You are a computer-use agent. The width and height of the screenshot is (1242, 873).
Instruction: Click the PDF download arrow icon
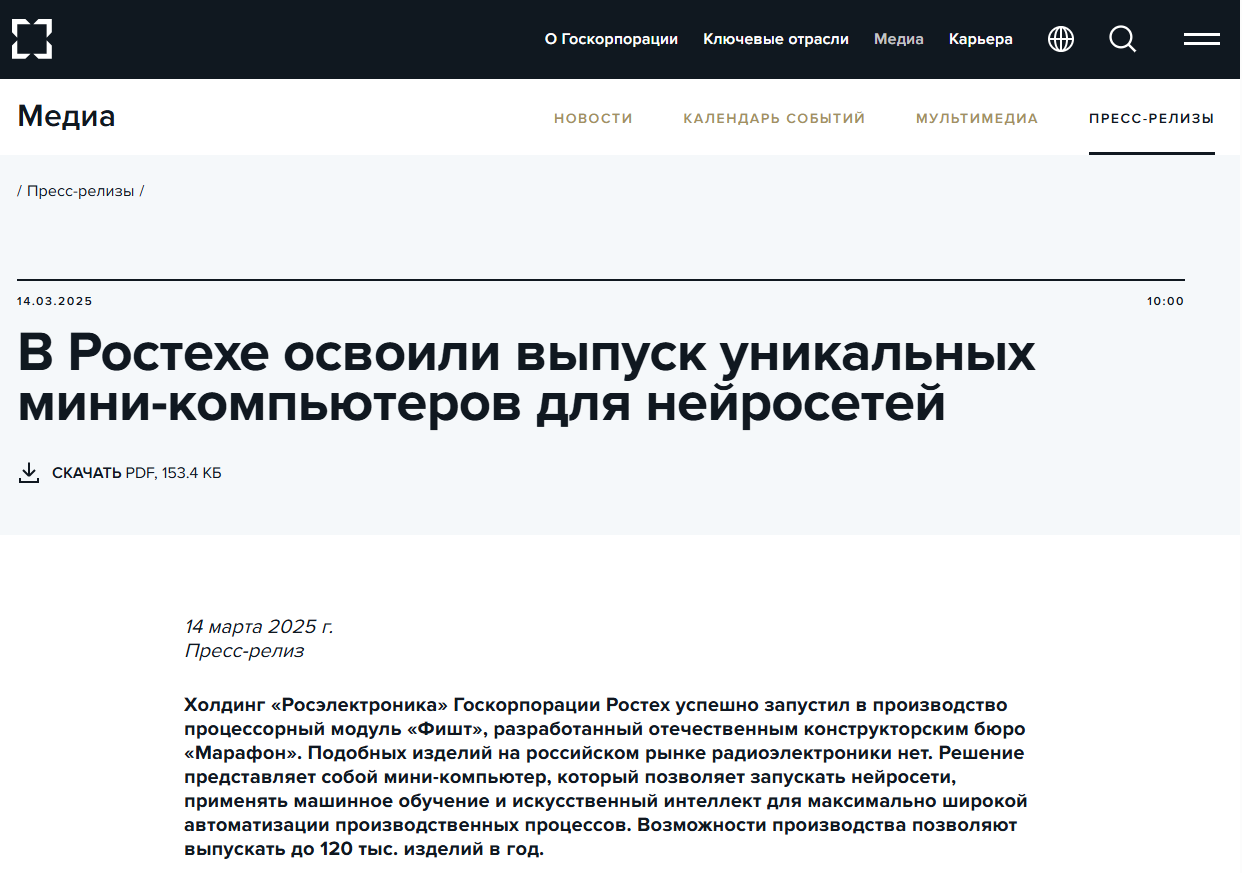tap(29, 473)
